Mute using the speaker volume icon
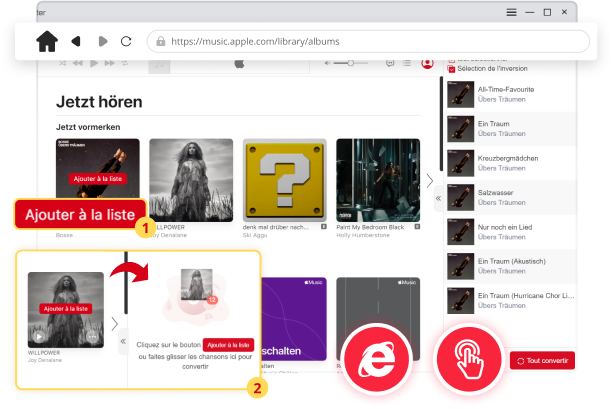This screenshot has width=613, height=409. tap(328, 63)
